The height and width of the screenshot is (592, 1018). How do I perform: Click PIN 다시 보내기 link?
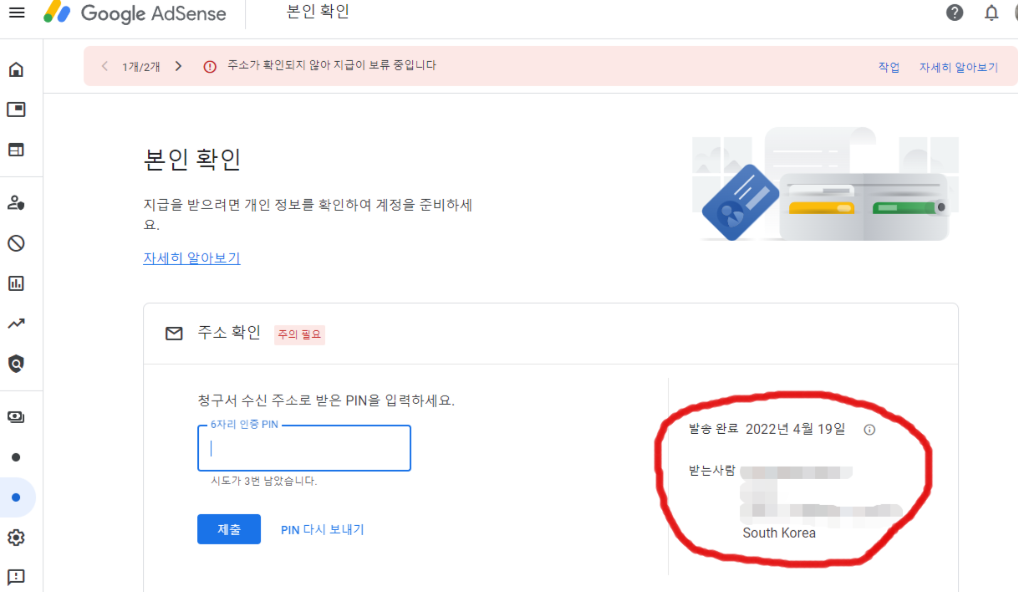(x=322, y=529)
